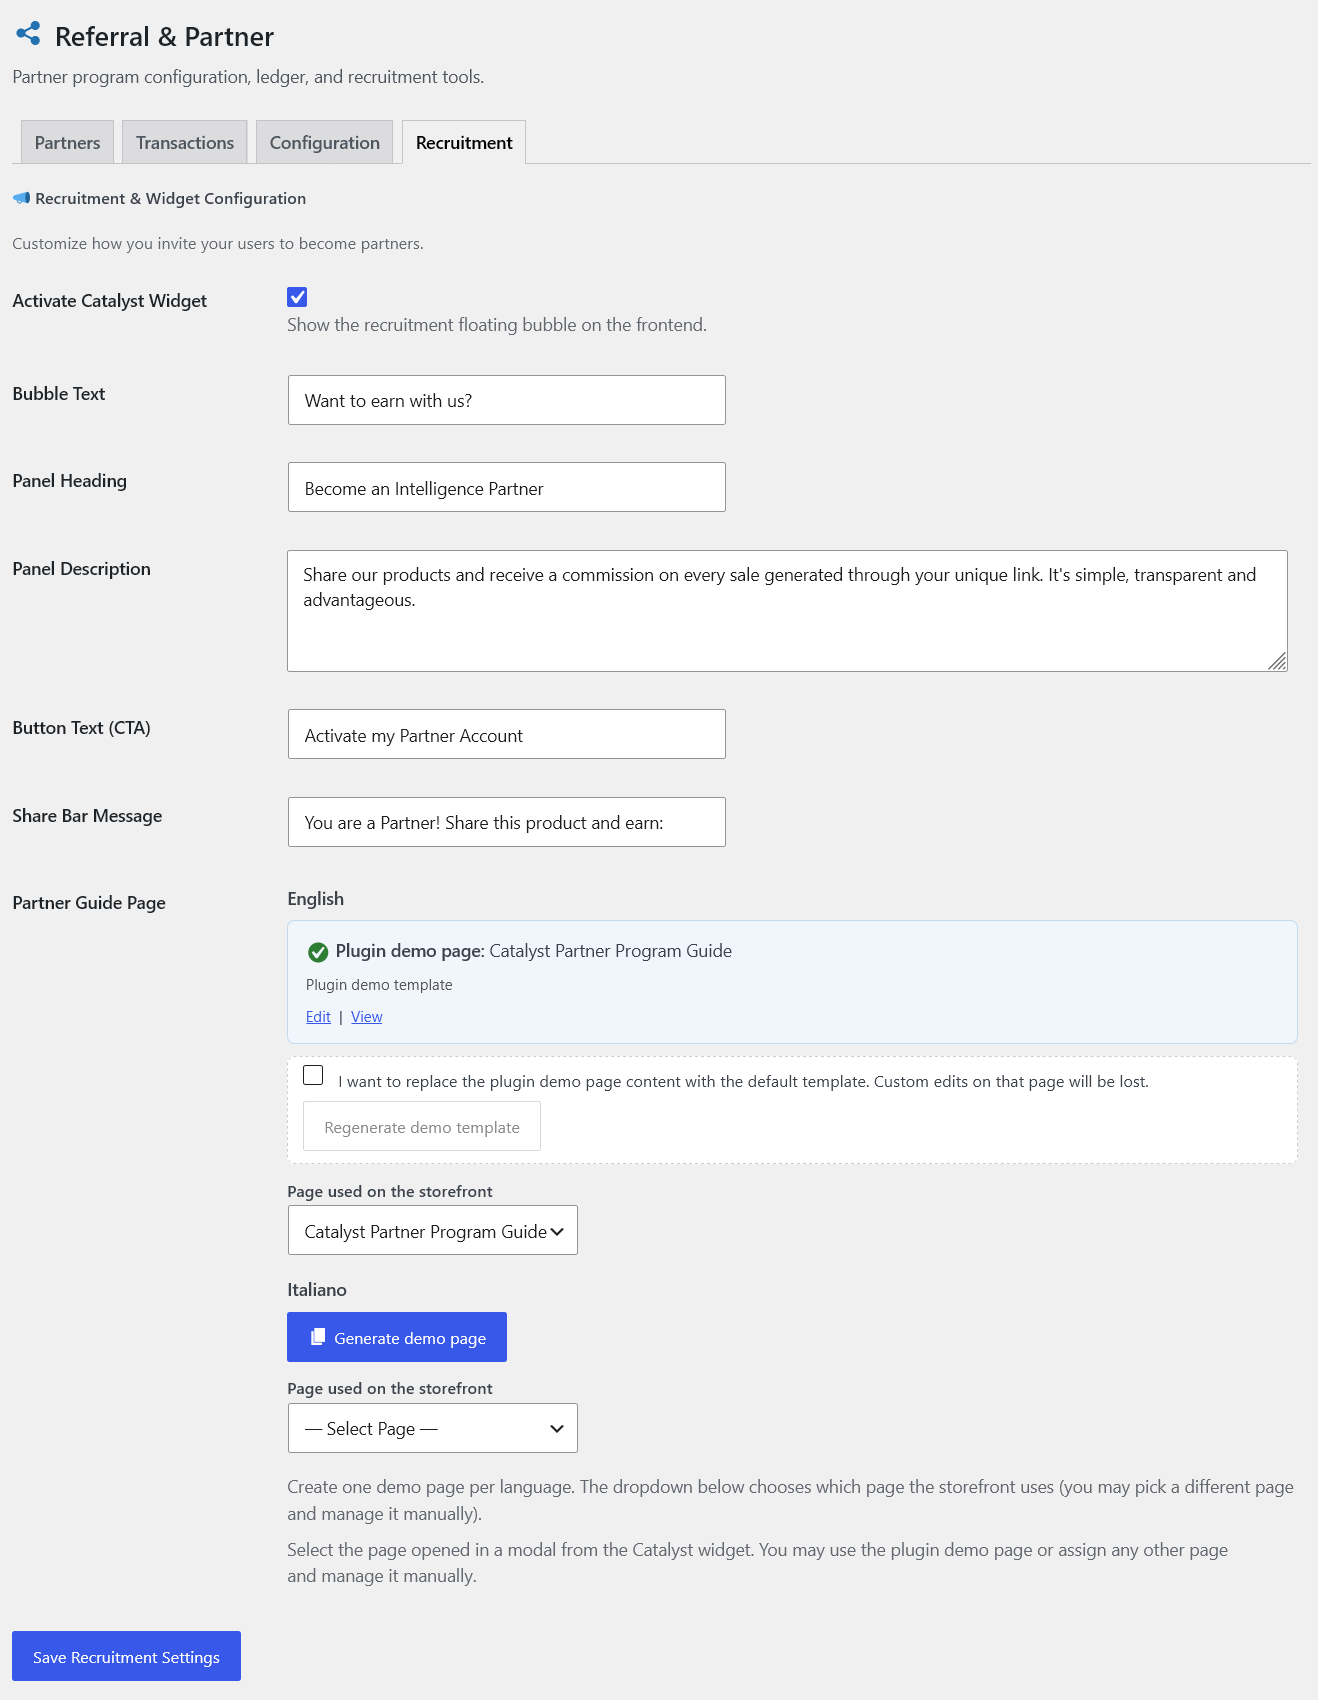Click the share icon beside Referral & Partner
The image size is (1318, 1700).
[x=28, y=34]
